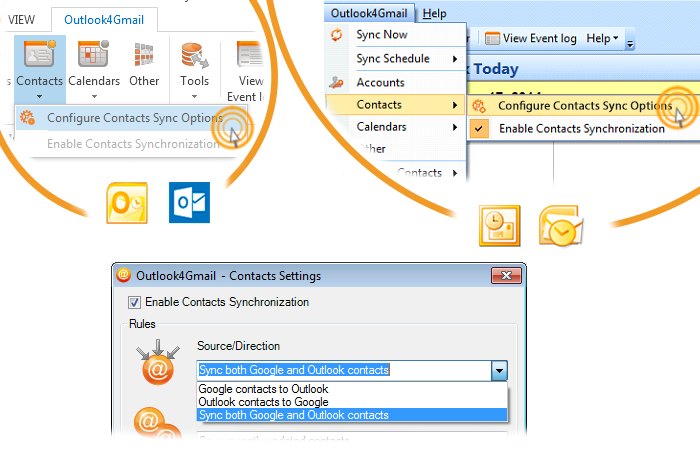Click the Source/Direction arrows icon
This screenshot has height=450, width=700.
tap(158, 362)
